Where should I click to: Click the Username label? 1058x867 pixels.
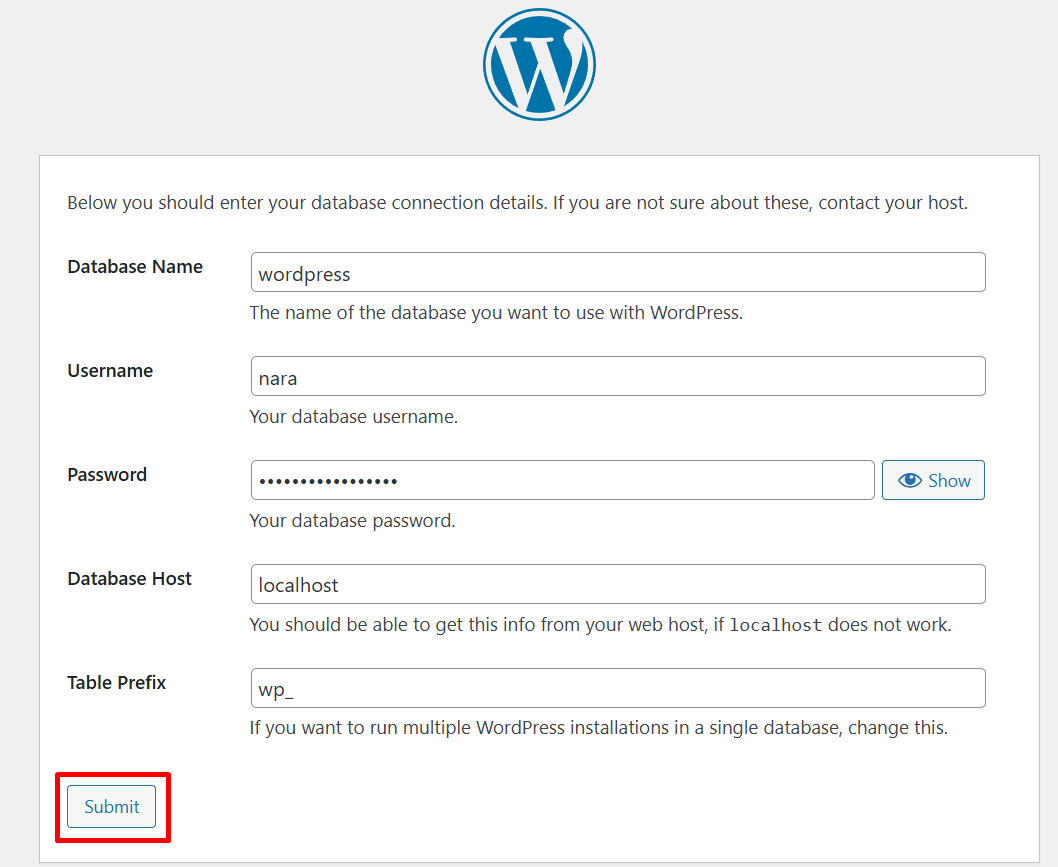click(110, 370)
